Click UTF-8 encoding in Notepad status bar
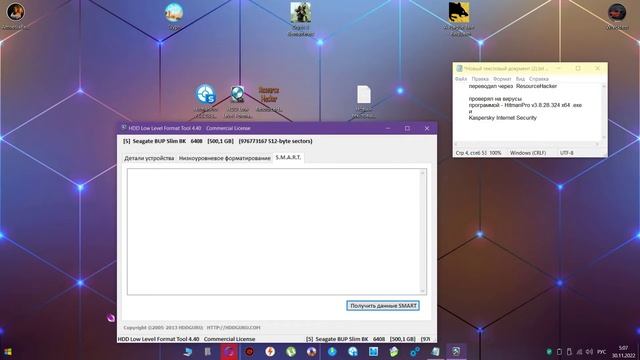 point(567,153)
